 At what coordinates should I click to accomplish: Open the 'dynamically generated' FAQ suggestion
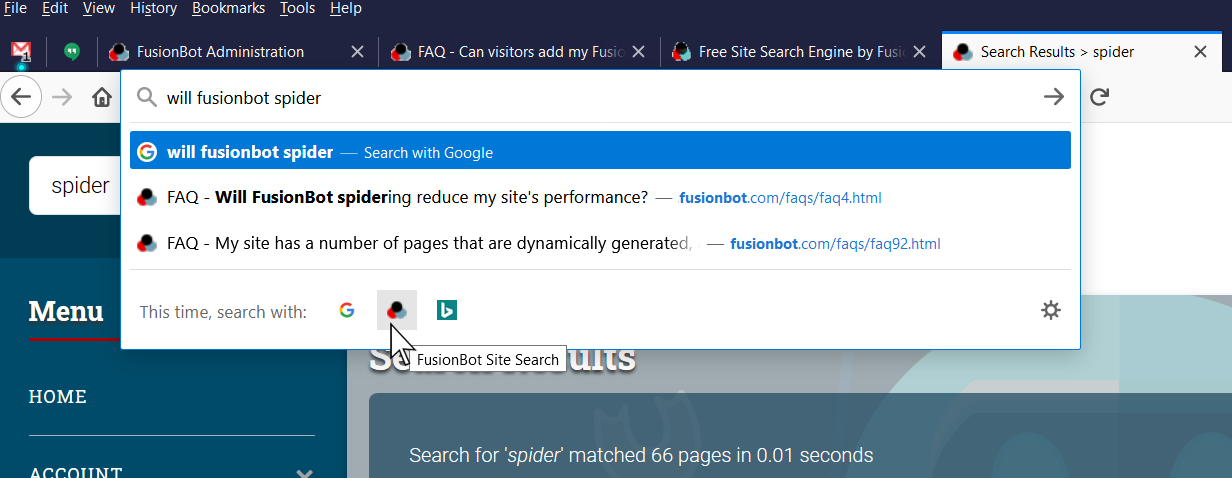[600, 243]
